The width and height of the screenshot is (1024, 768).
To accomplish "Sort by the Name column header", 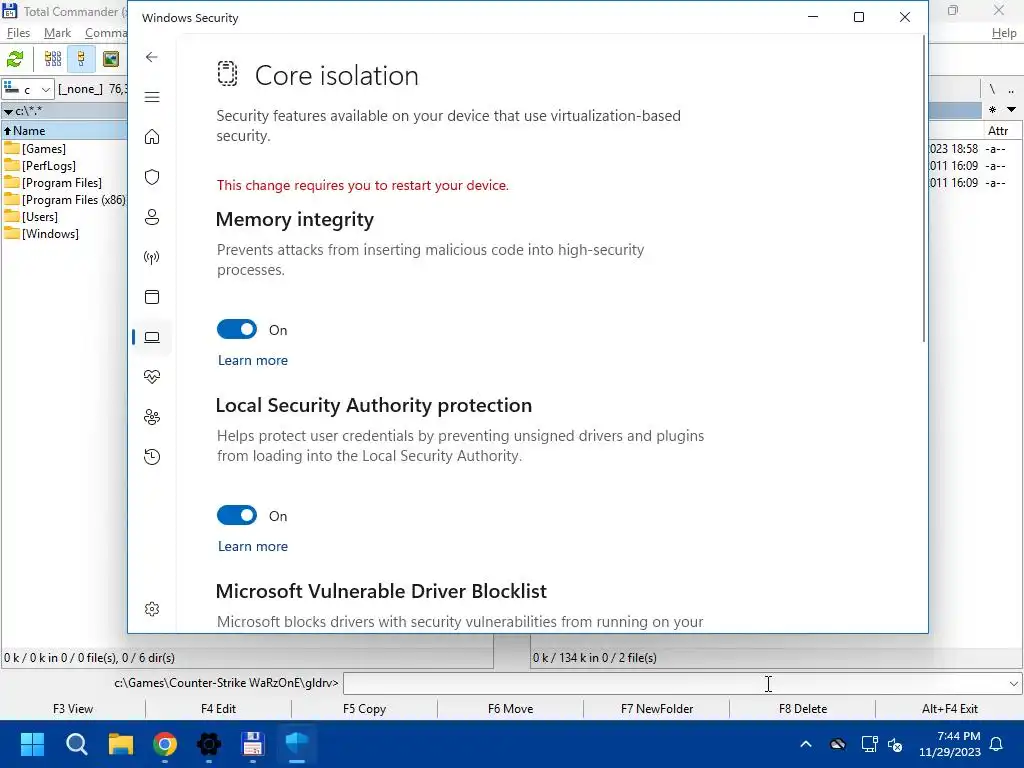I will (64, 131).
